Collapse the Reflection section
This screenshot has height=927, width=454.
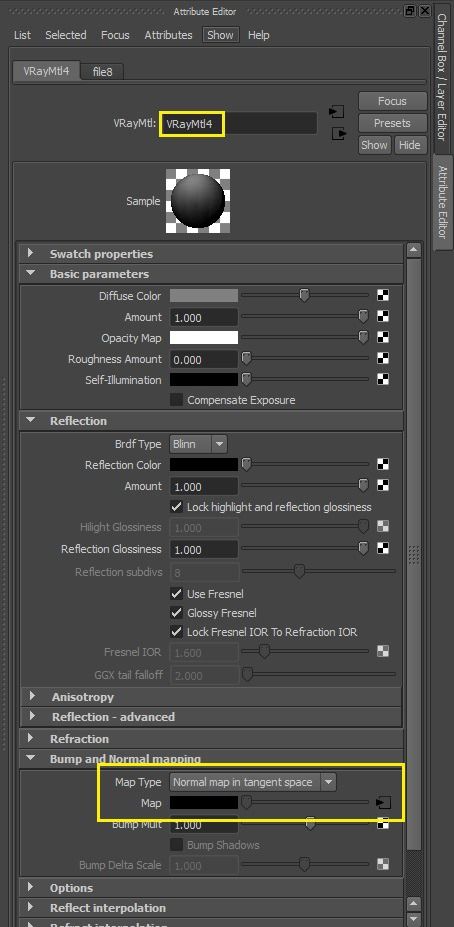click(x=31, y=421)
